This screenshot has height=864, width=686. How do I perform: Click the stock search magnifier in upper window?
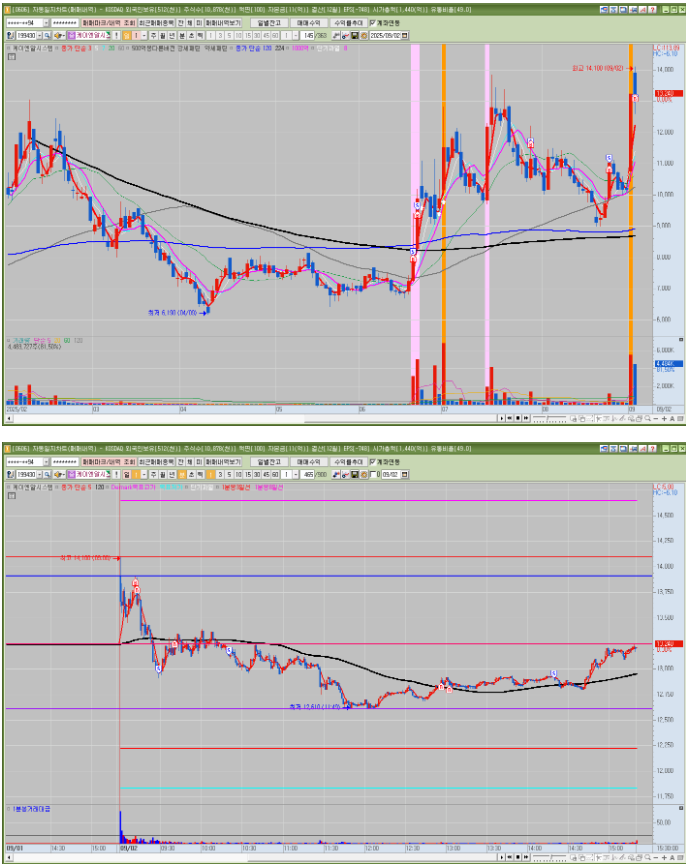click(47, 35)
